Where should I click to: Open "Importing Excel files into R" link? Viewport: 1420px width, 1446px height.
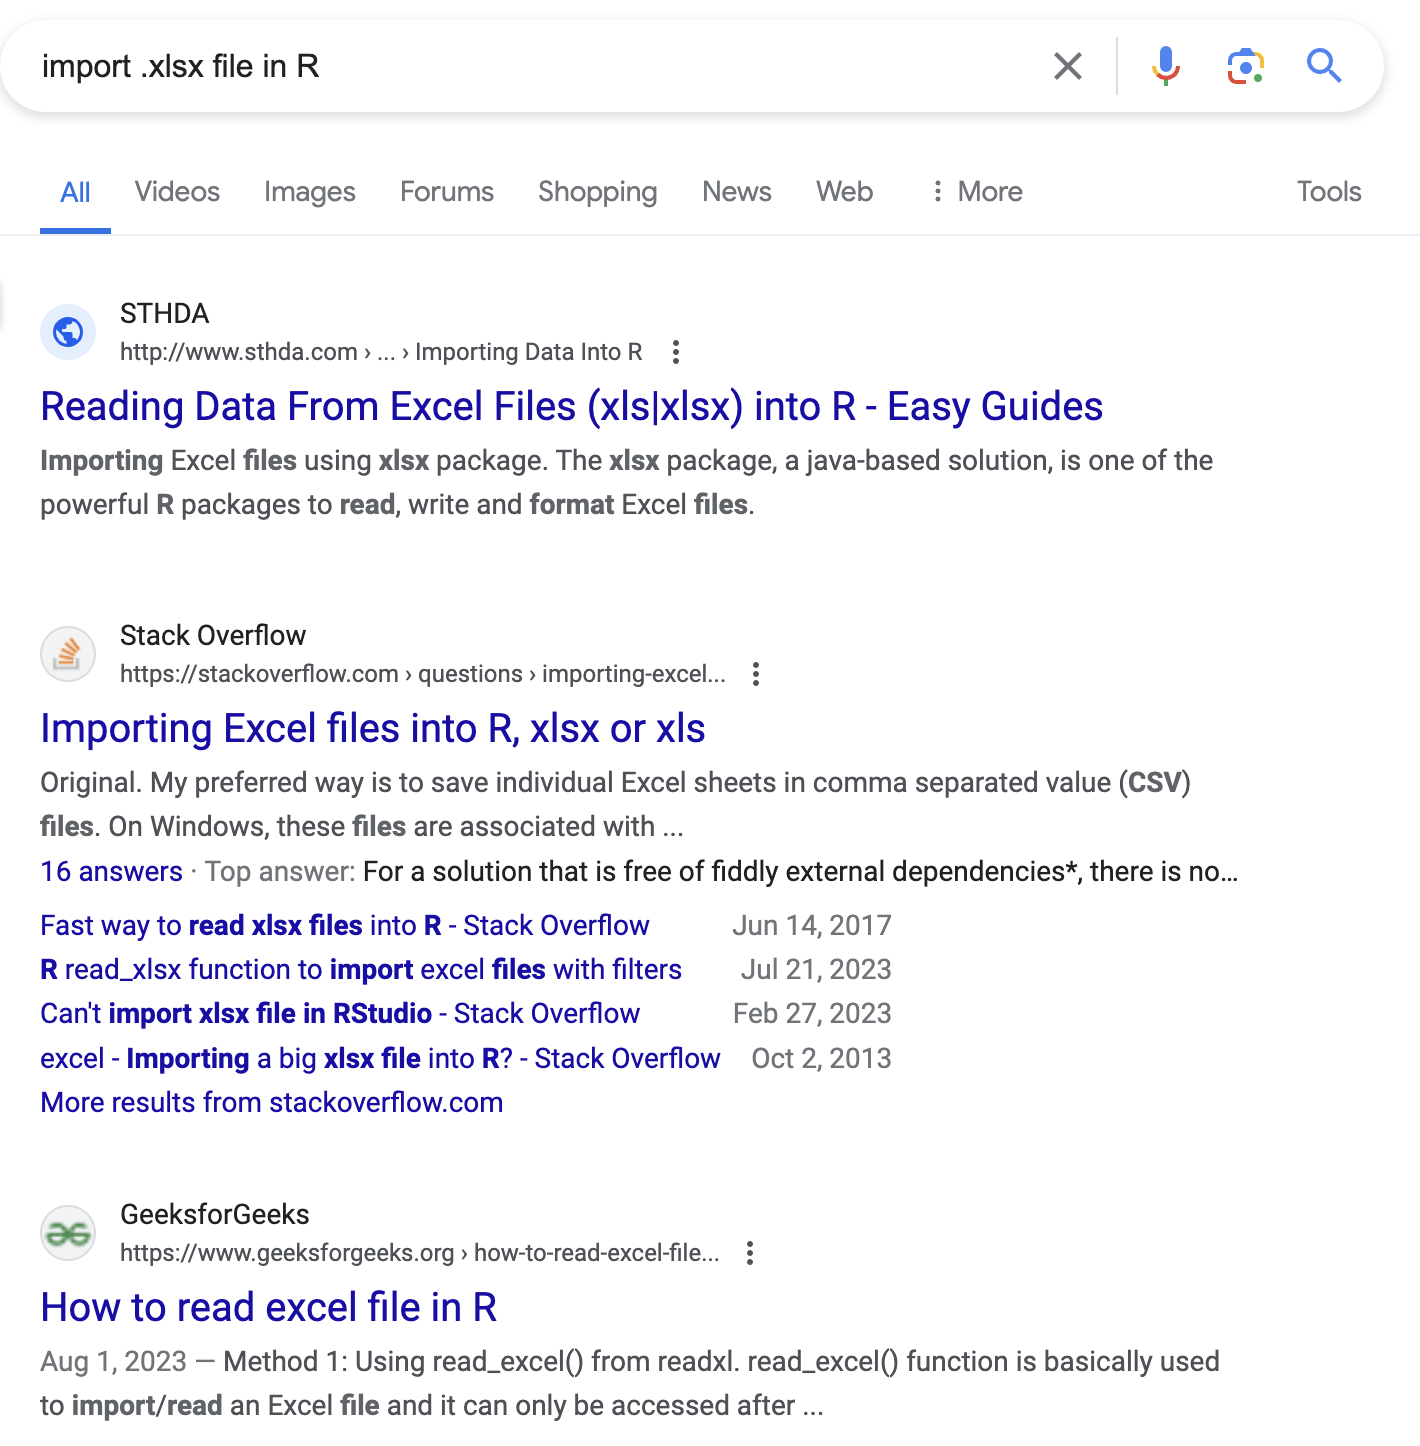pyautogui.click(x=373, y=729)
